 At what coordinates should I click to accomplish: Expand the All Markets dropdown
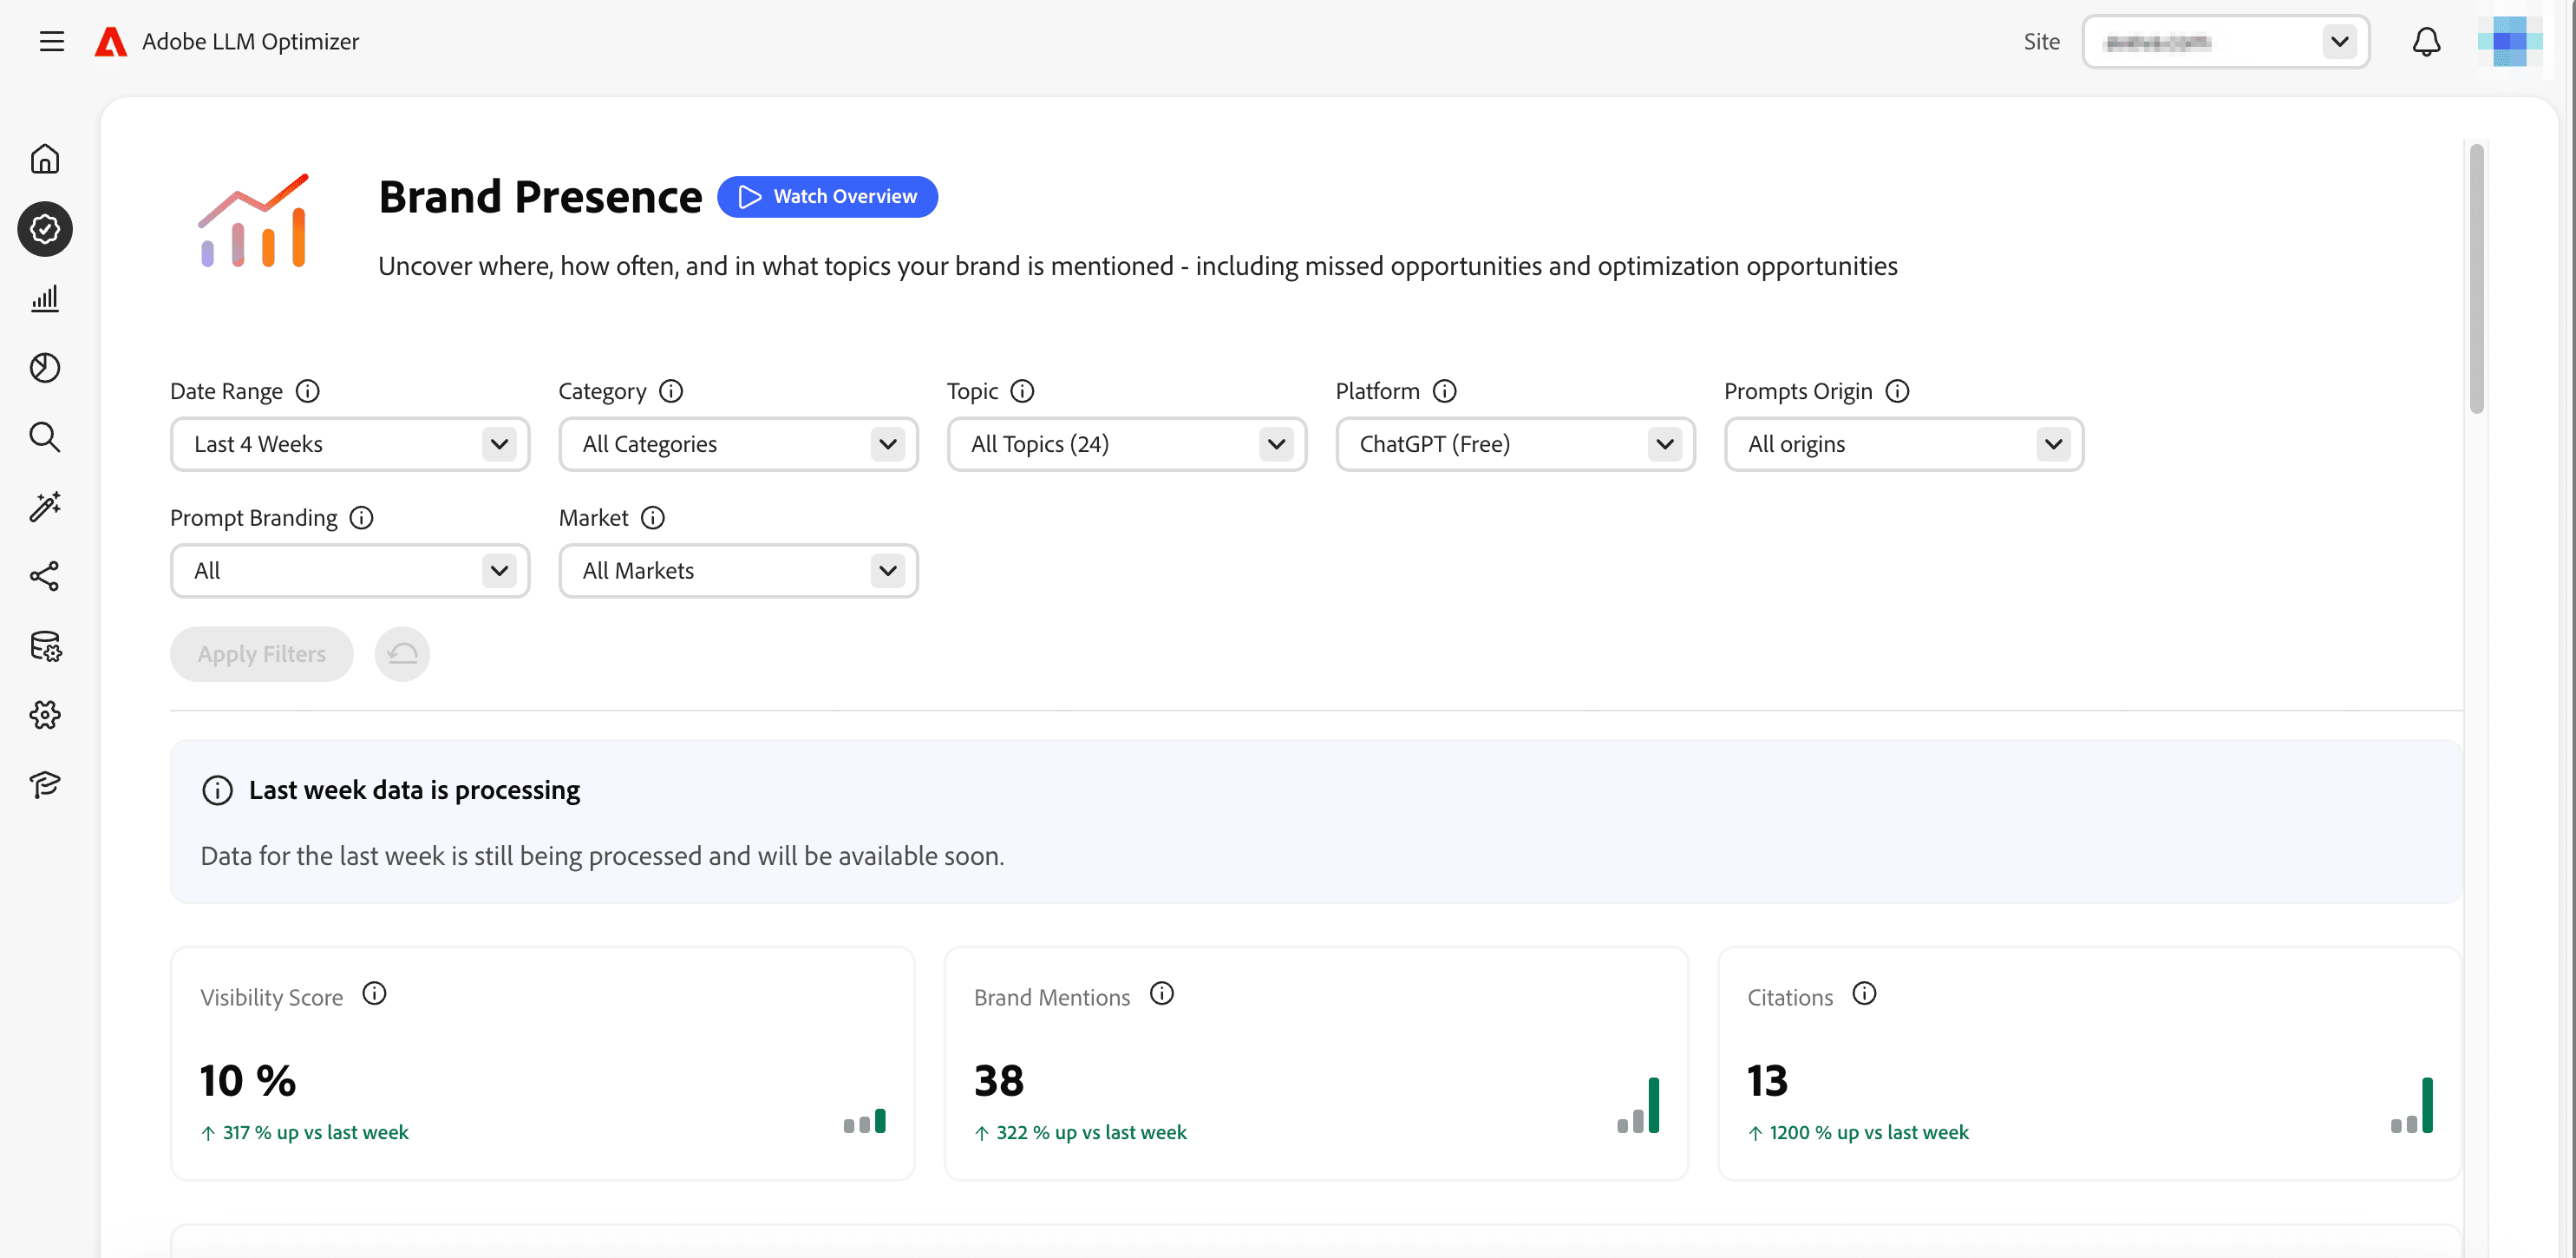coord(738,571)
